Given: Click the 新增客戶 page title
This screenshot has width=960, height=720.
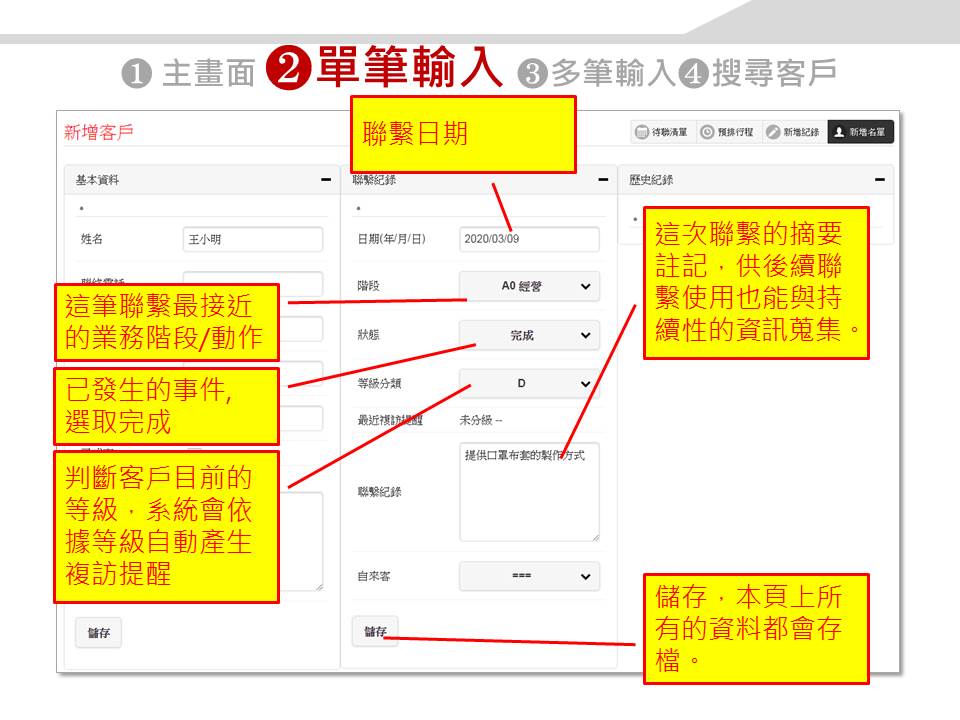Looking at the screenshot, I should point(99,132).
